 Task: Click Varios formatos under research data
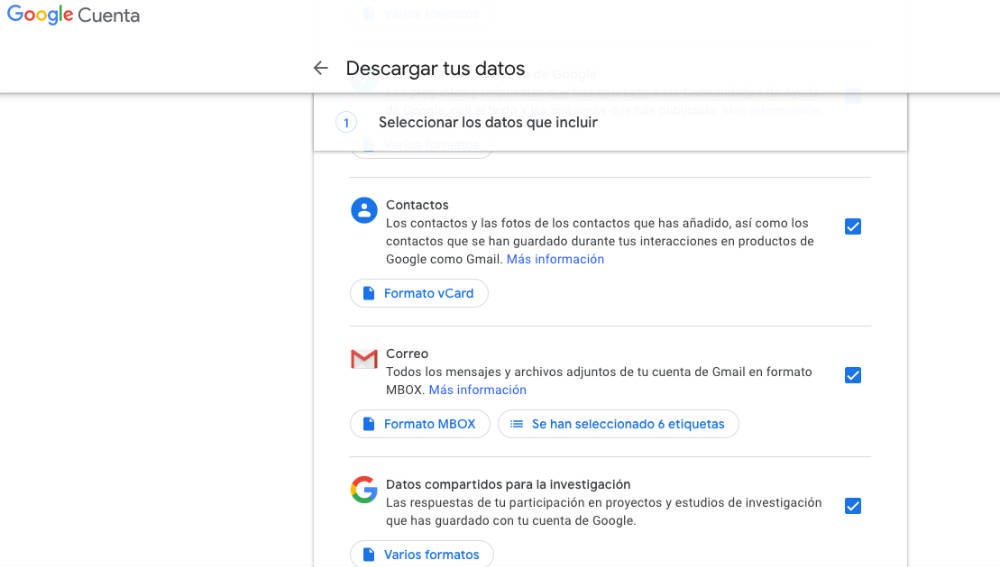pyautogui.click(x=422, y=554)
